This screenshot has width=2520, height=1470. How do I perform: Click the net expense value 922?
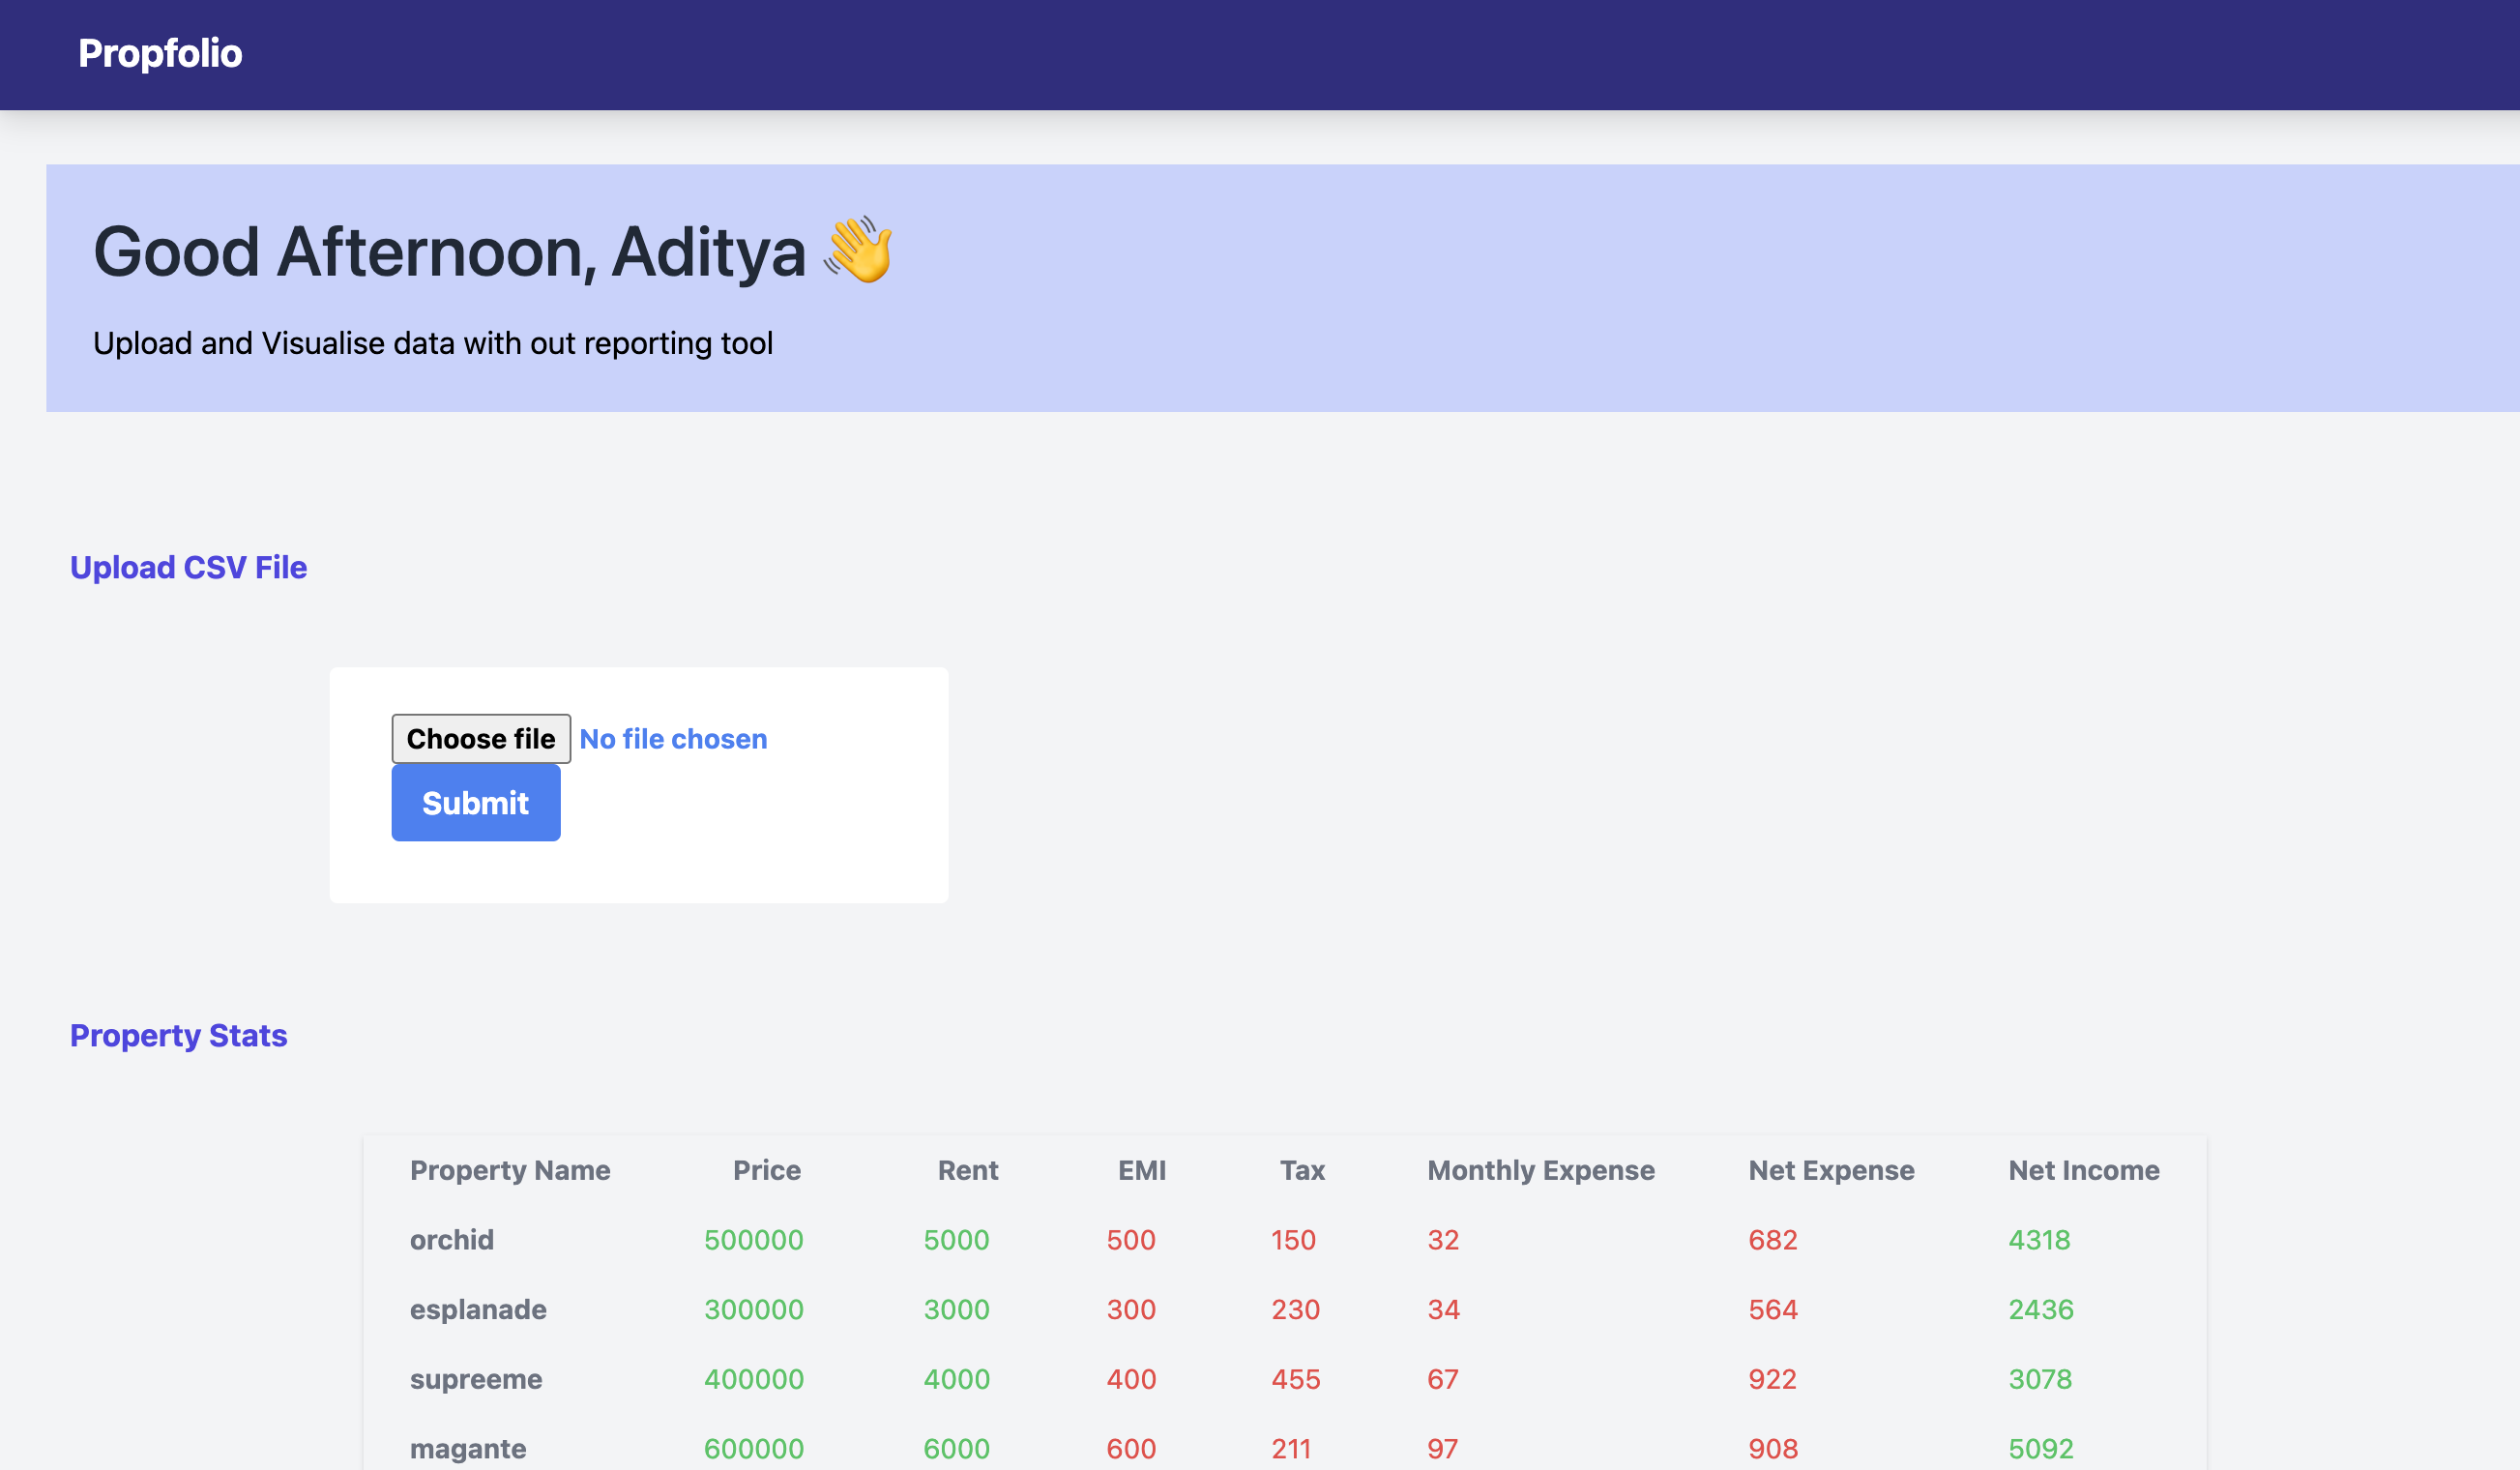click(x=1773, y=1381)
